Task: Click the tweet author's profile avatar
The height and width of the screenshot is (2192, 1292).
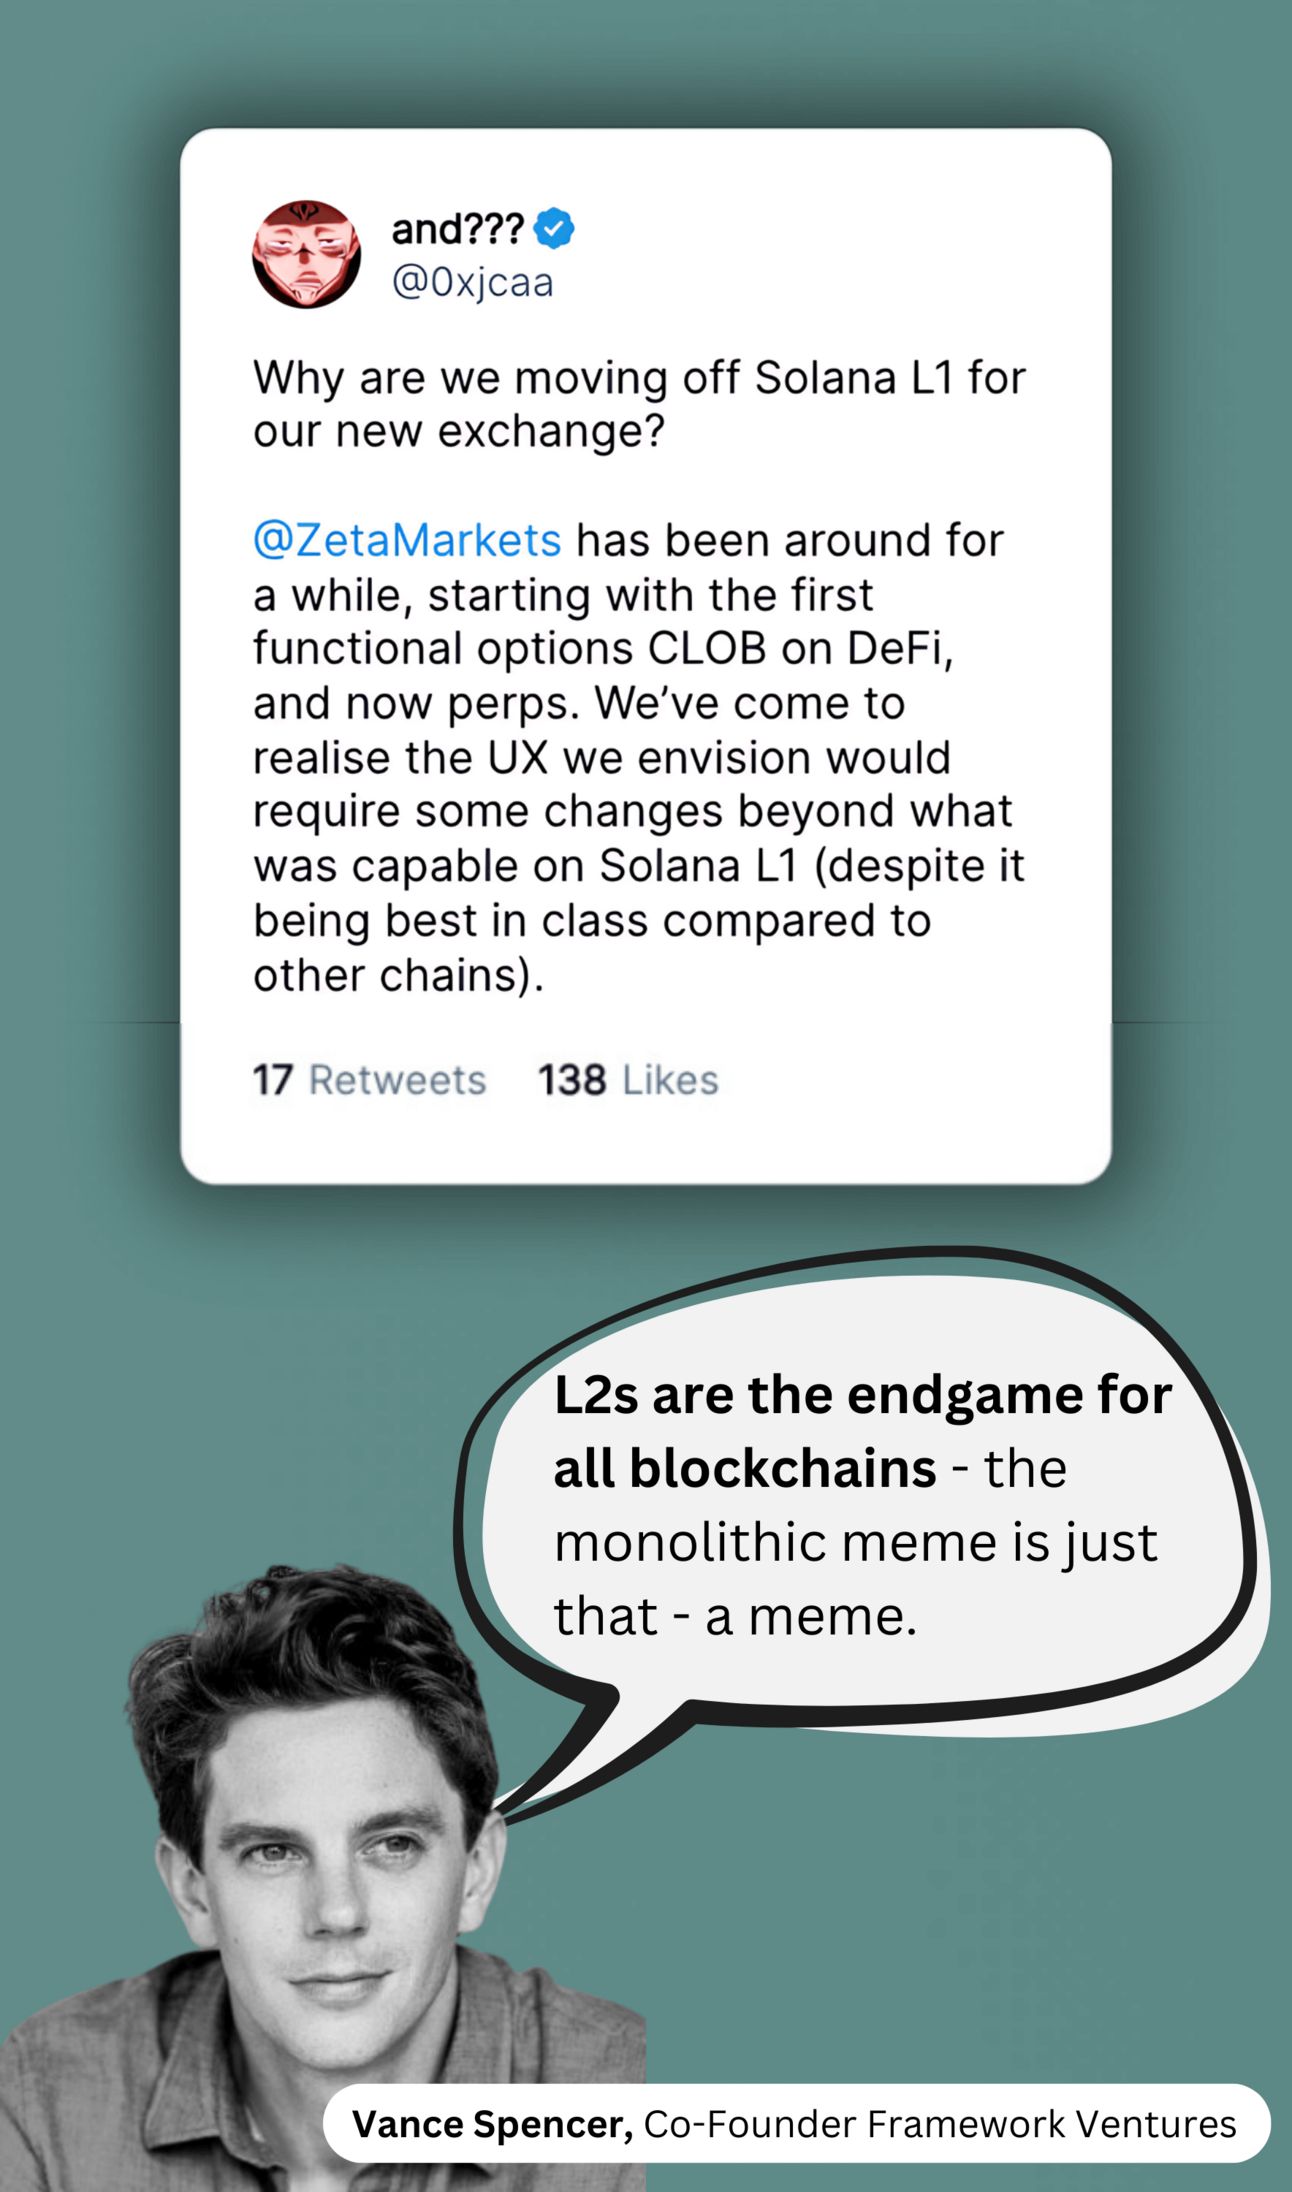Action: [306, 254]
